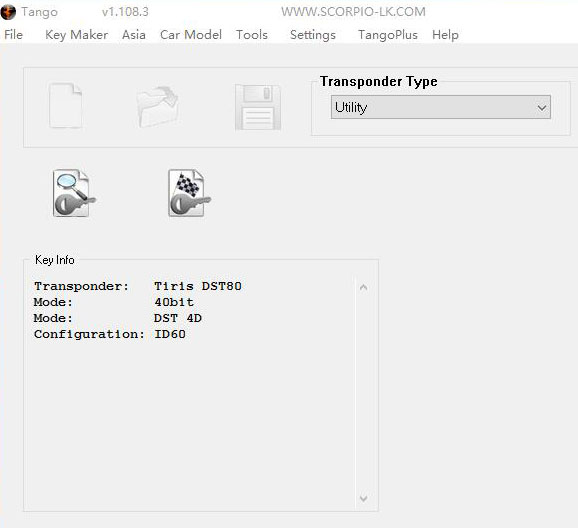Click the read key magnifier icon
Viewport: 578px width, 528px height.
tap(74, 193)
